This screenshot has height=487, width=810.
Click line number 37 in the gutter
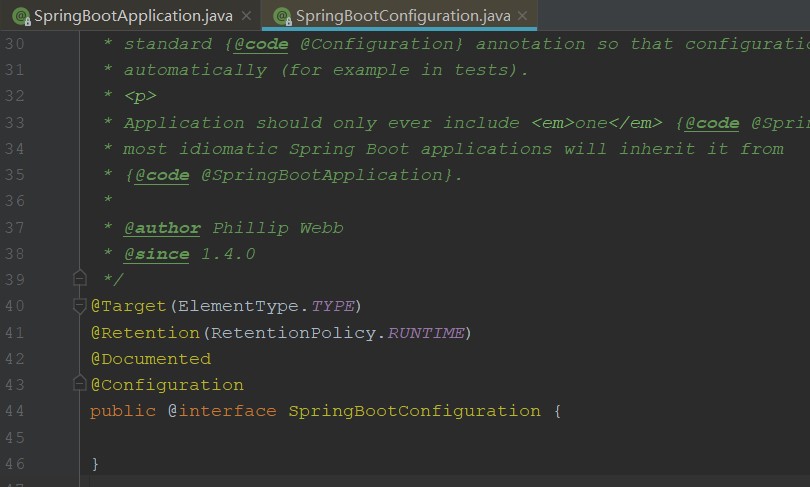(x=14, y=228)
